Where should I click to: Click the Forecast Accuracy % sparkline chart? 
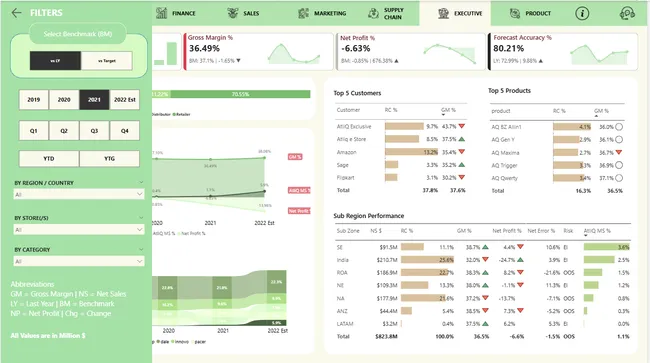[599, 54]
